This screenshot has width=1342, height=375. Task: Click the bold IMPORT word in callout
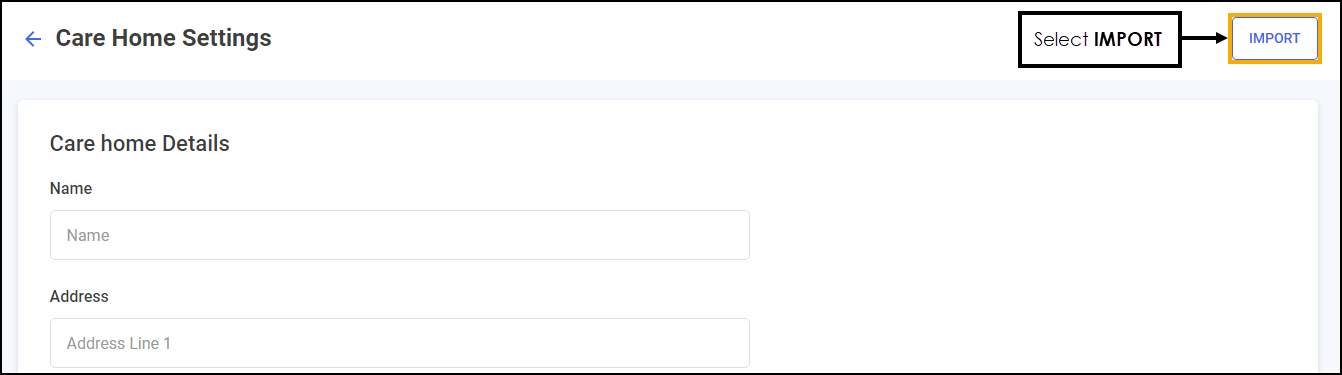[1128, 40]
